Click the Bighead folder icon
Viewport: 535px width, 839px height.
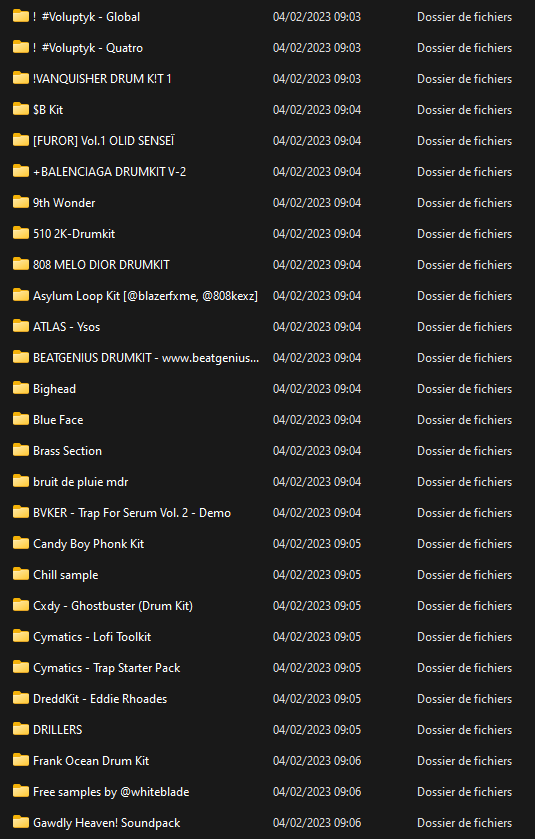tap(21, 388)
